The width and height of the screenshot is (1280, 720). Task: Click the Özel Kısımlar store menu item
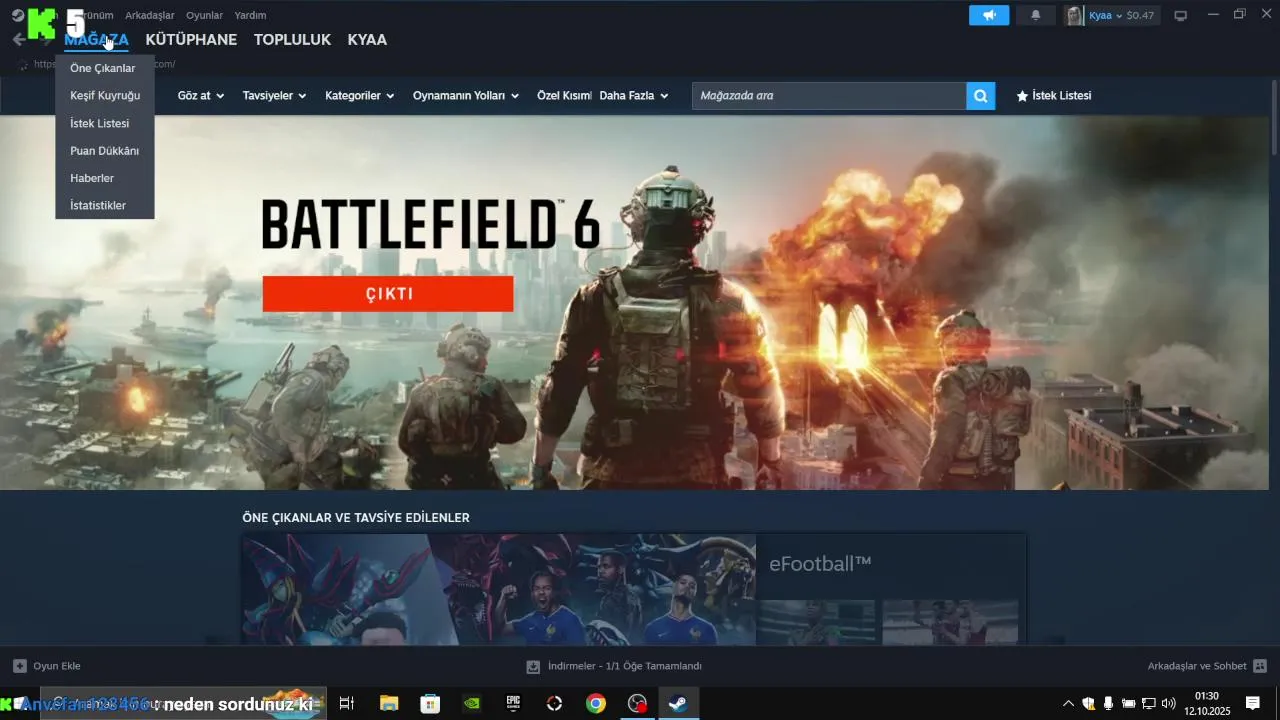tap(564, 96)
